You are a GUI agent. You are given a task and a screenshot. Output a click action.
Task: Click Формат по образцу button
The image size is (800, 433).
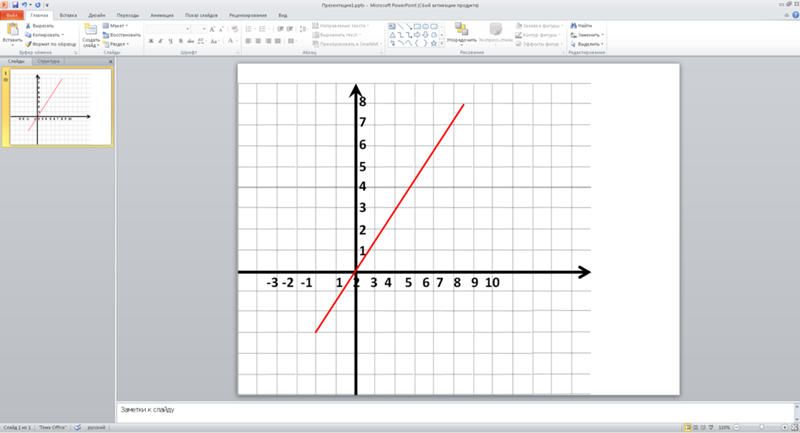[x=51, y=44]
